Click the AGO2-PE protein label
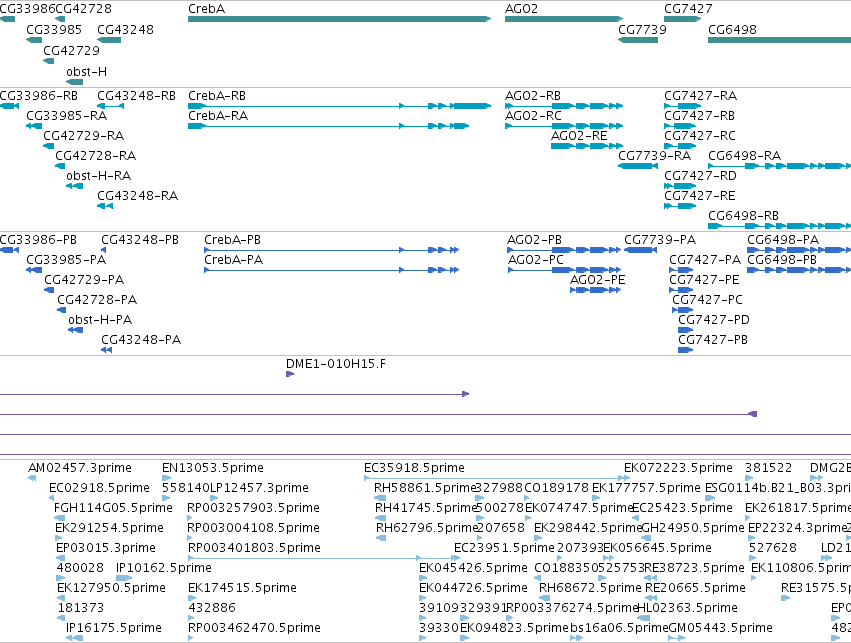The width and height of the screenshot is (851, 643). [x=598, y=279]
